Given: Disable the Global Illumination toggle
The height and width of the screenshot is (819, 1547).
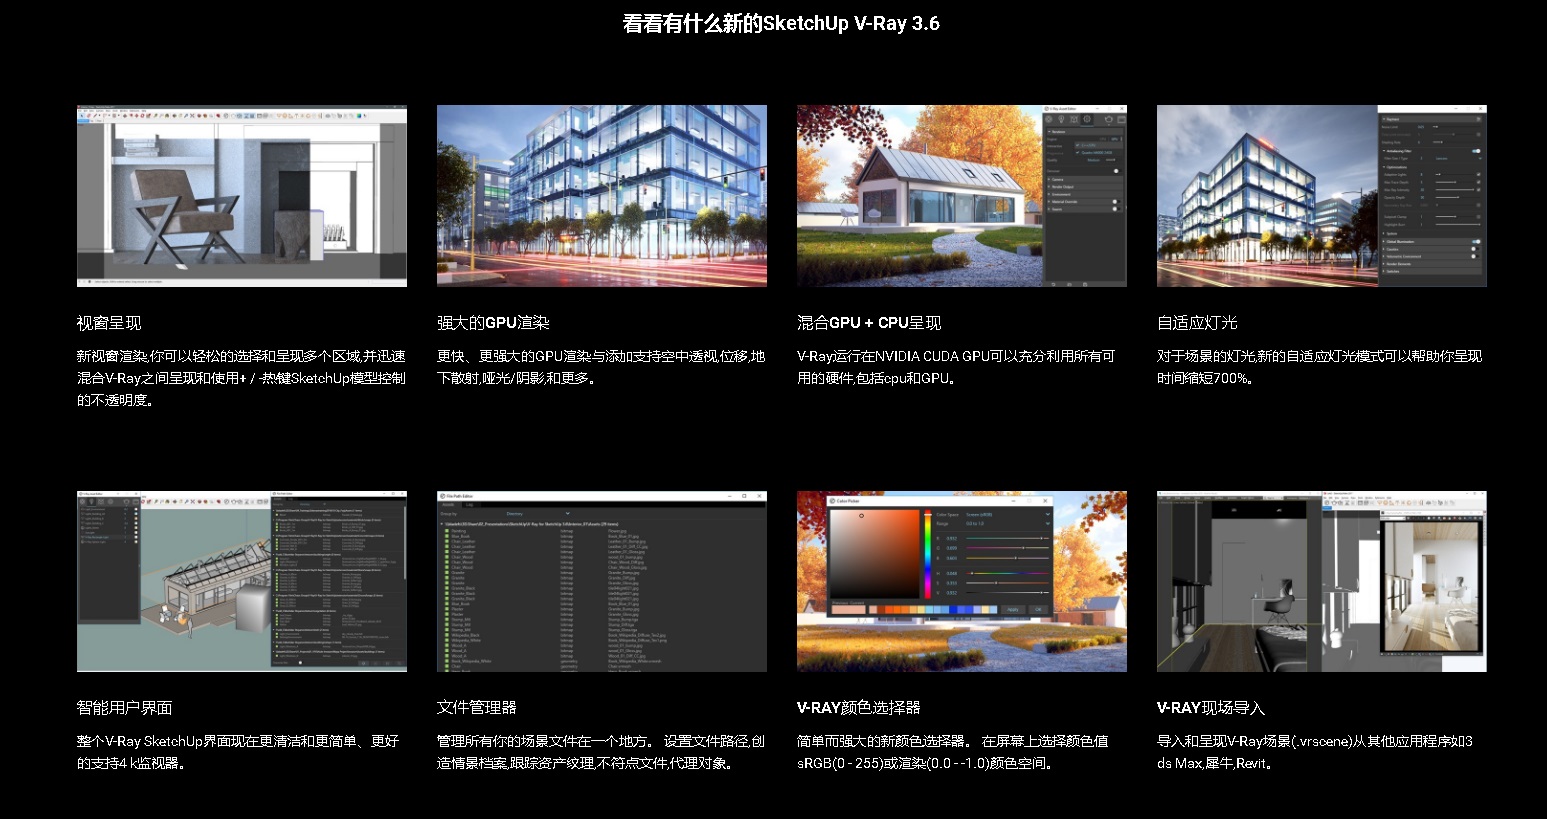Looking at the screenshot, I should (1475, 241).
